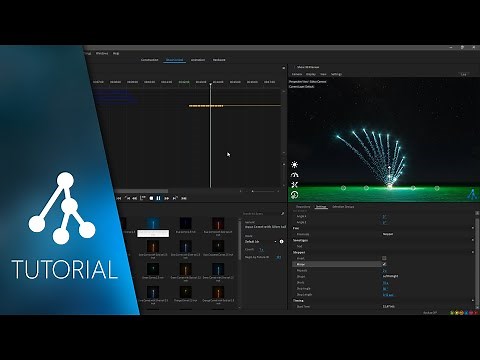Open the View menu in 3D view

pyautogui.click(x=323, y=74)
